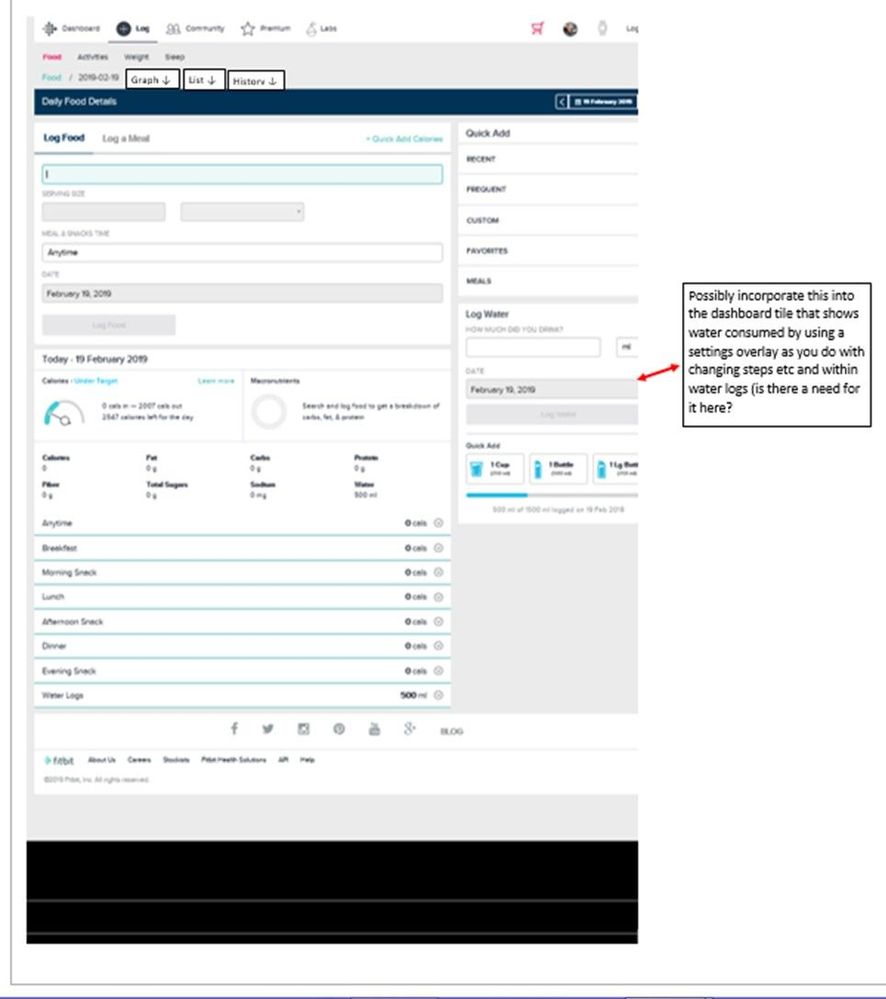Open the serving size unit dropdown

(242, 212)
